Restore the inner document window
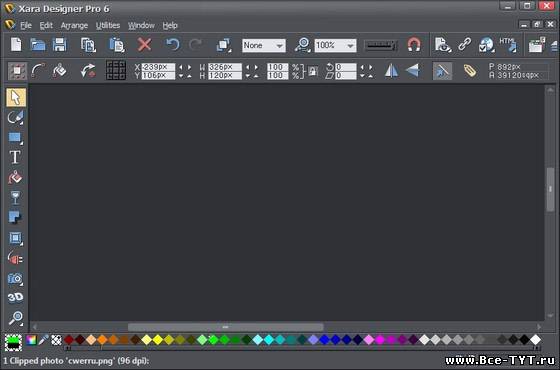The image size is (560, 370). tap(537, 25)
